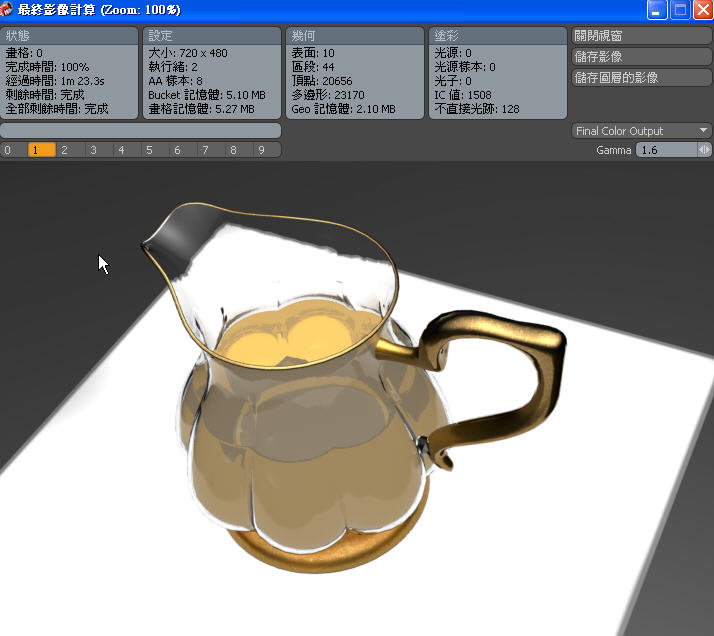Click the text '頂點: 20656'
Viewport: 714px width, 636px height.
[321, 81]
